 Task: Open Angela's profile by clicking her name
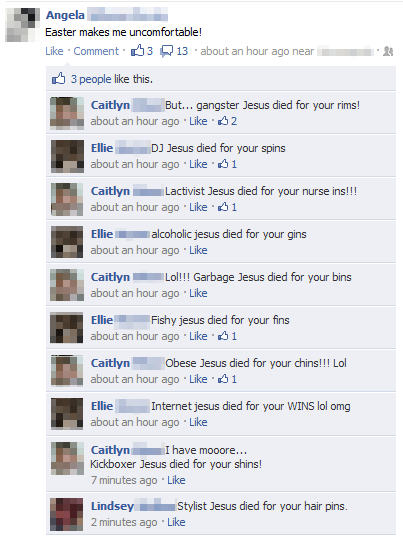[x=65, y=15]
